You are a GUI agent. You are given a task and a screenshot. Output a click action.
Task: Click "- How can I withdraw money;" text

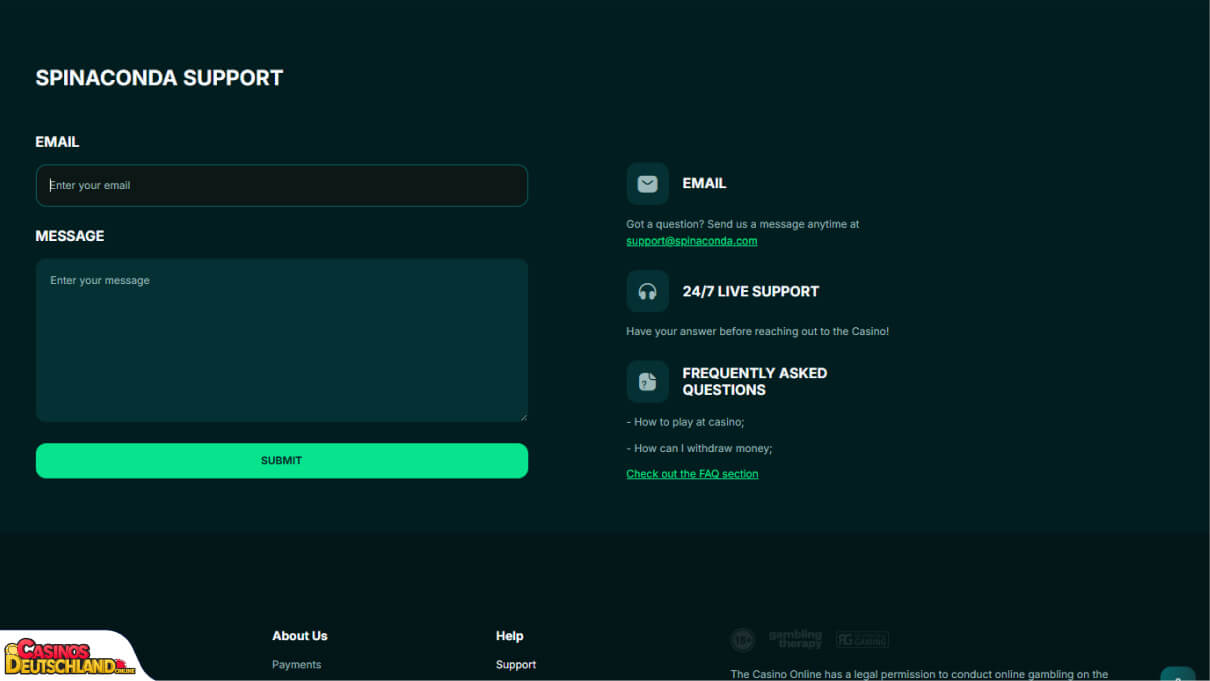coord(699,448)
